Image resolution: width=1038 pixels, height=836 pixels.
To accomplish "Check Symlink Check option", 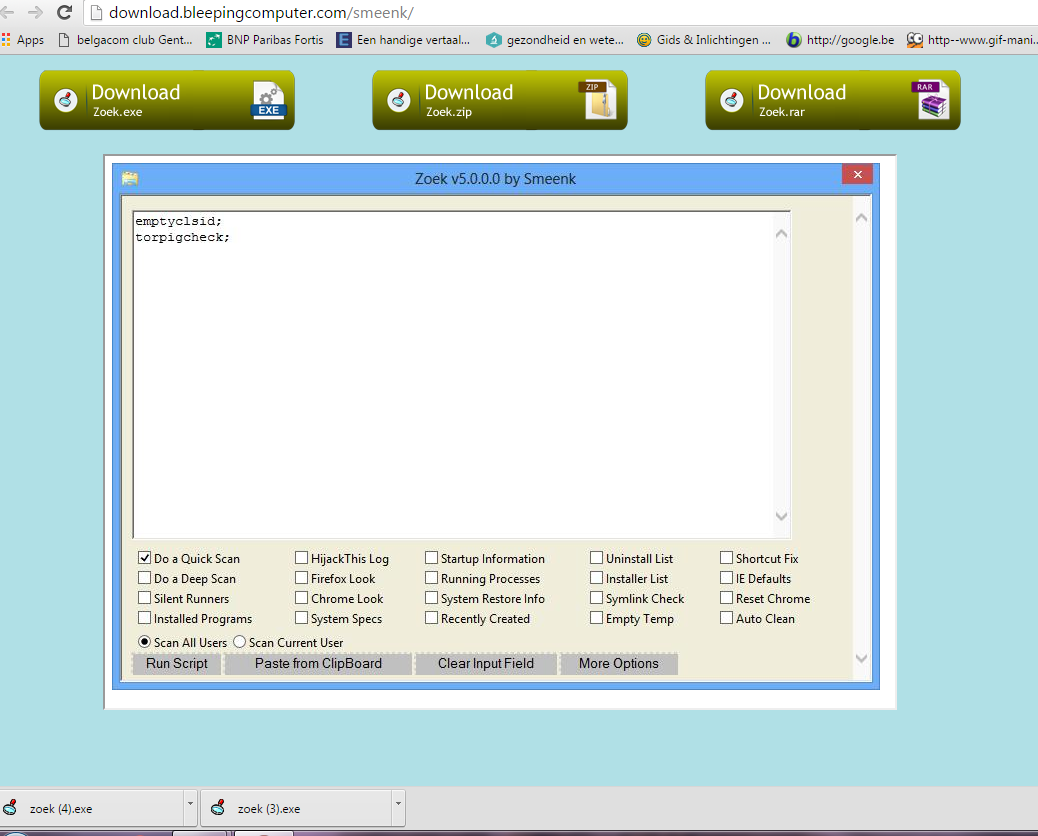I will [x=596, y=598].
